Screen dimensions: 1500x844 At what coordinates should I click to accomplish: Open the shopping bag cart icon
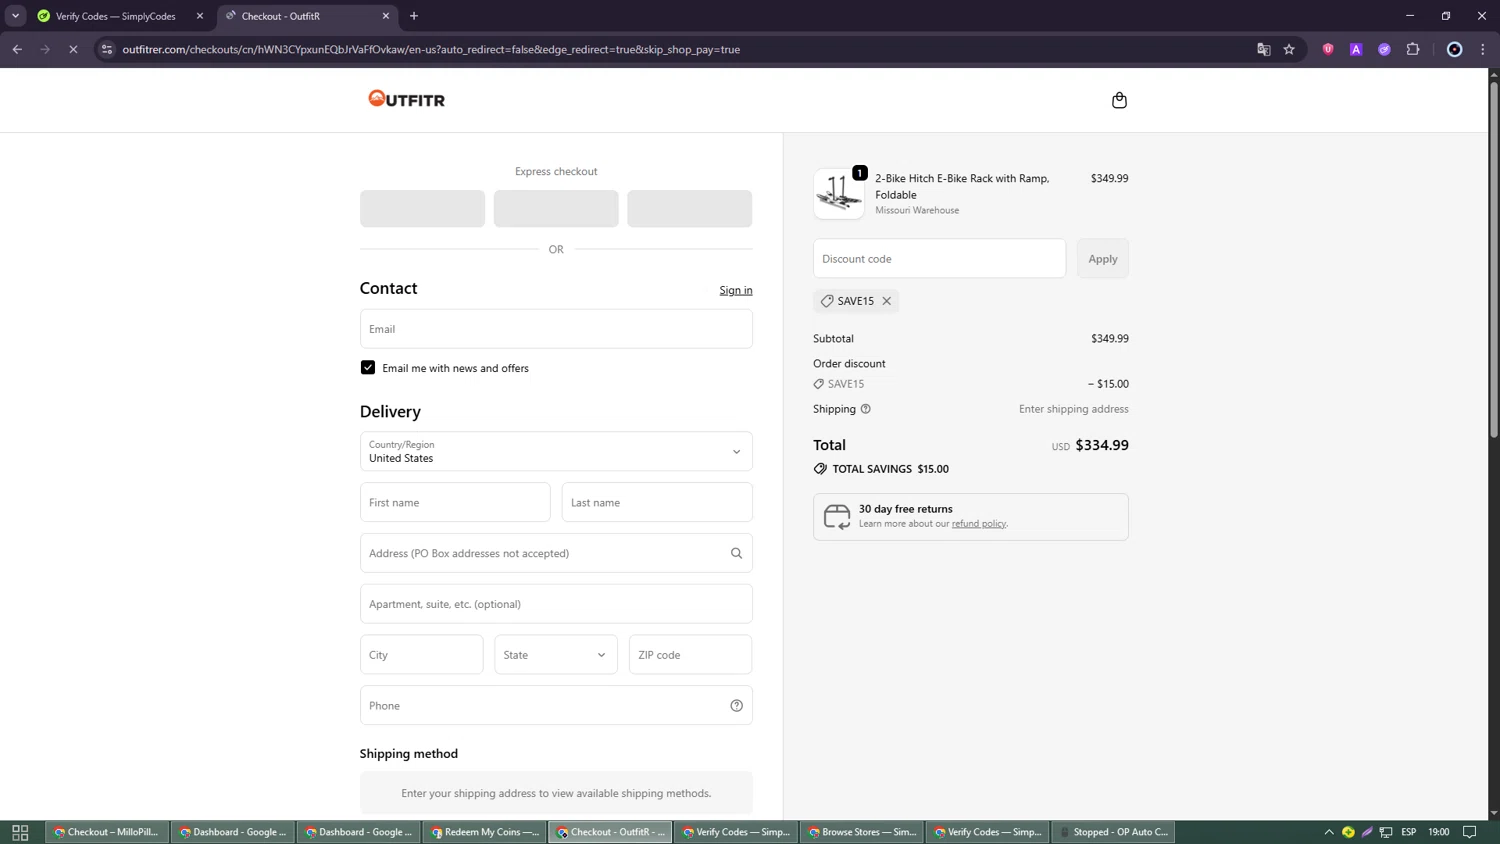pos(1119,100)
